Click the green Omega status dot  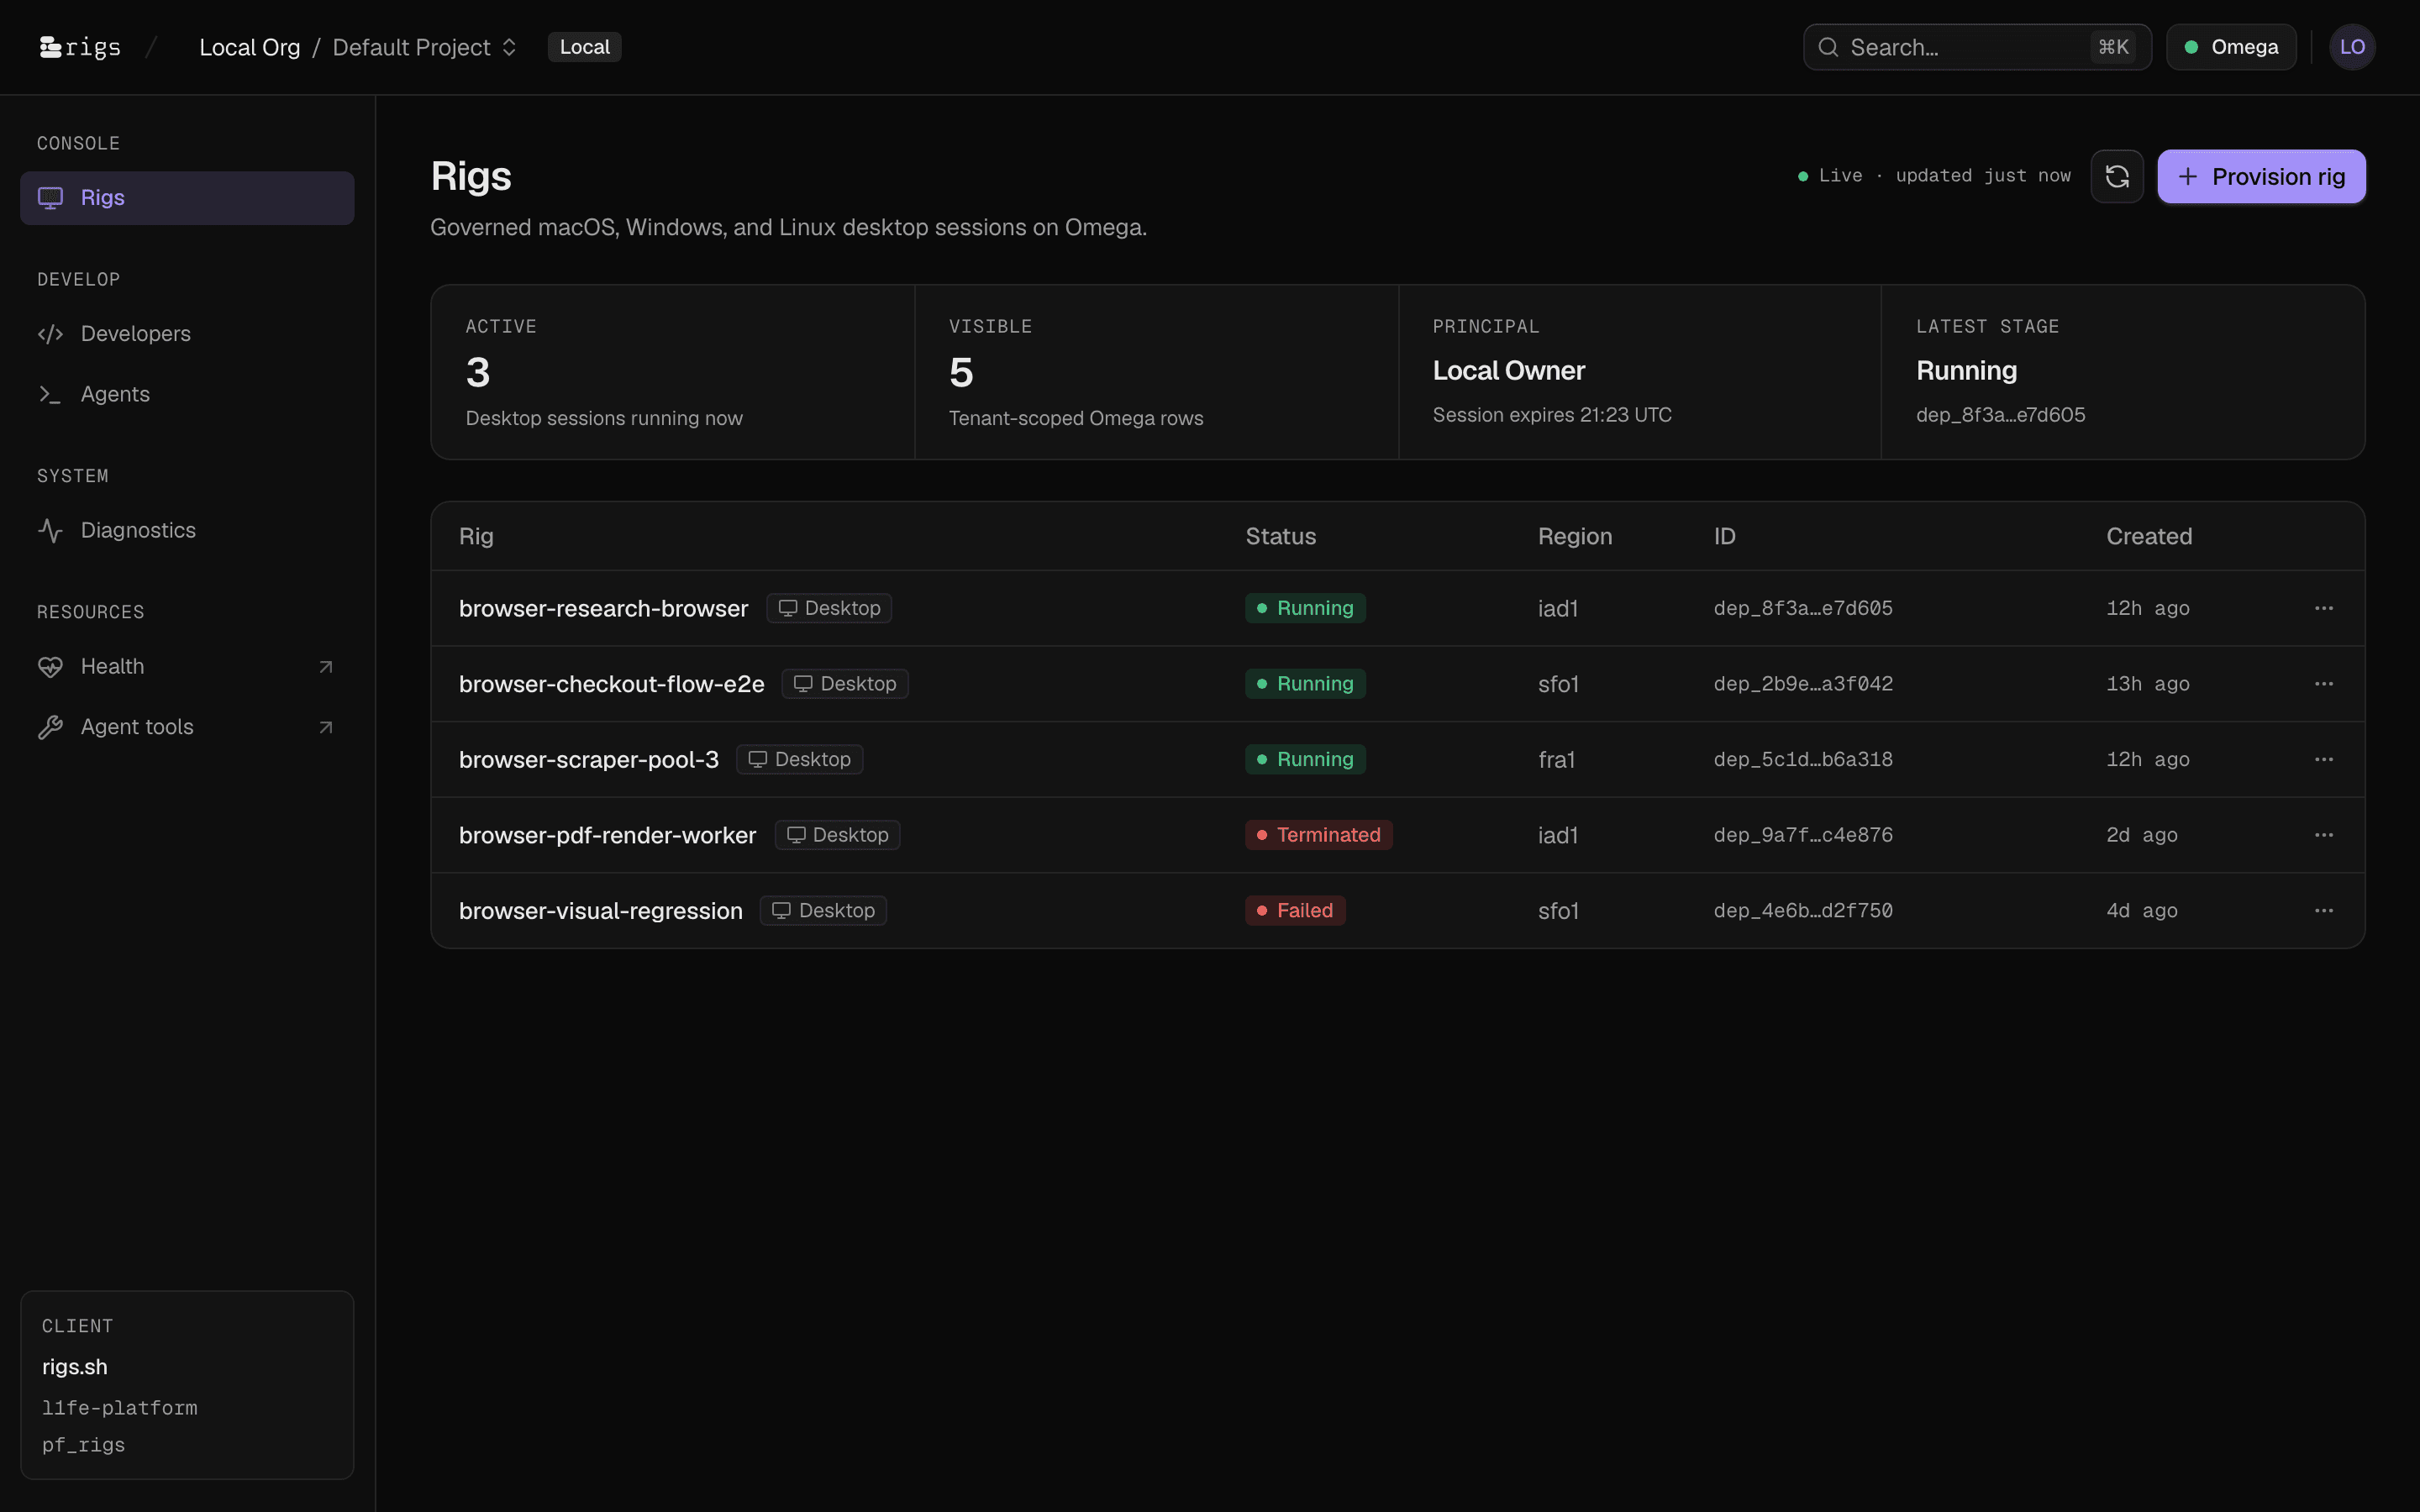pos(2191,47)
